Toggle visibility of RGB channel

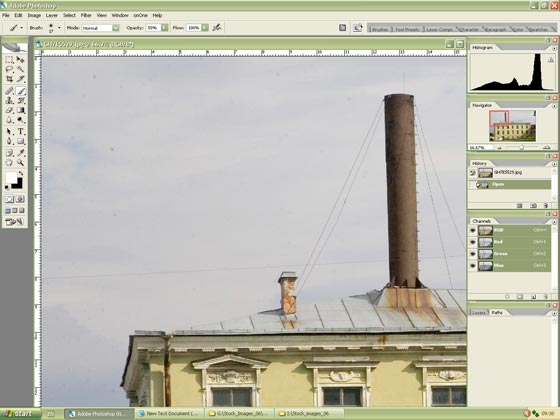click(x=473, y=230)
